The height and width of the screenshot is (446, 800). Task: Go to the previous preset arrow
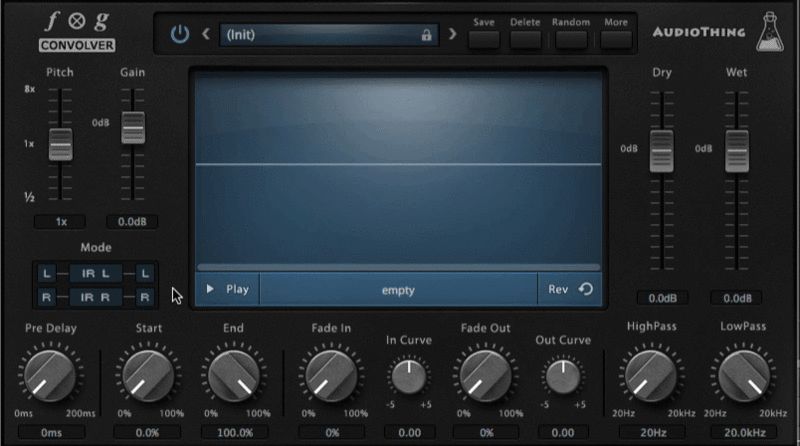pos(206,34)
